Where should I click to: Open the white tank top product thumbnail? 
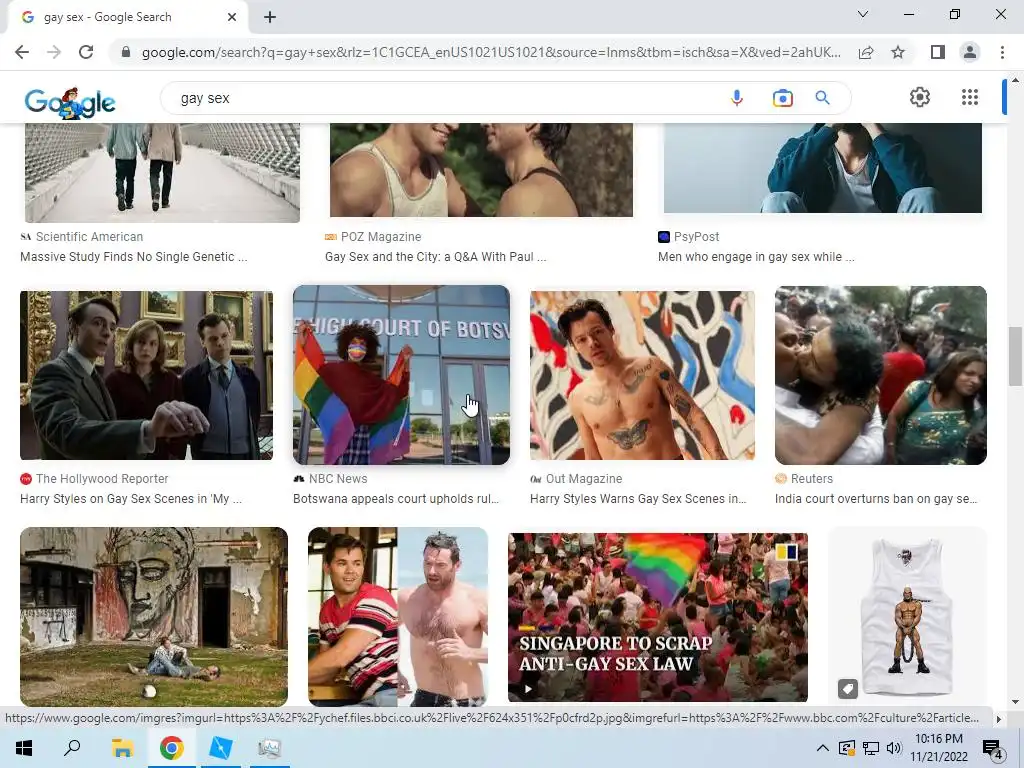pyautogui.click(x=907, y=616)
